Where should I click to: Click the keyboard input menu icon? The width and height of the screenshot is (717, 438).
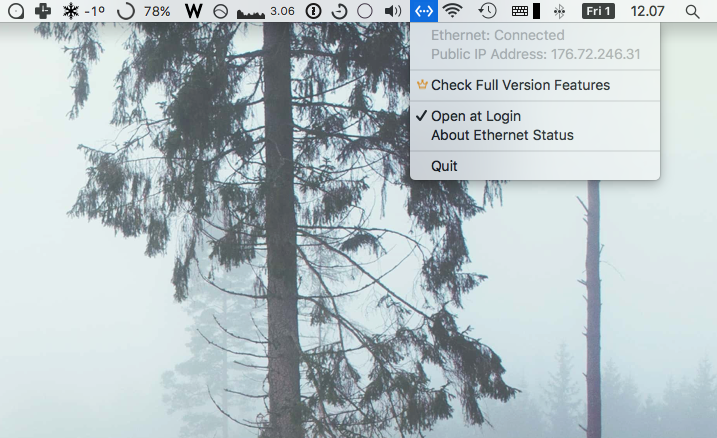pos(520,11)
